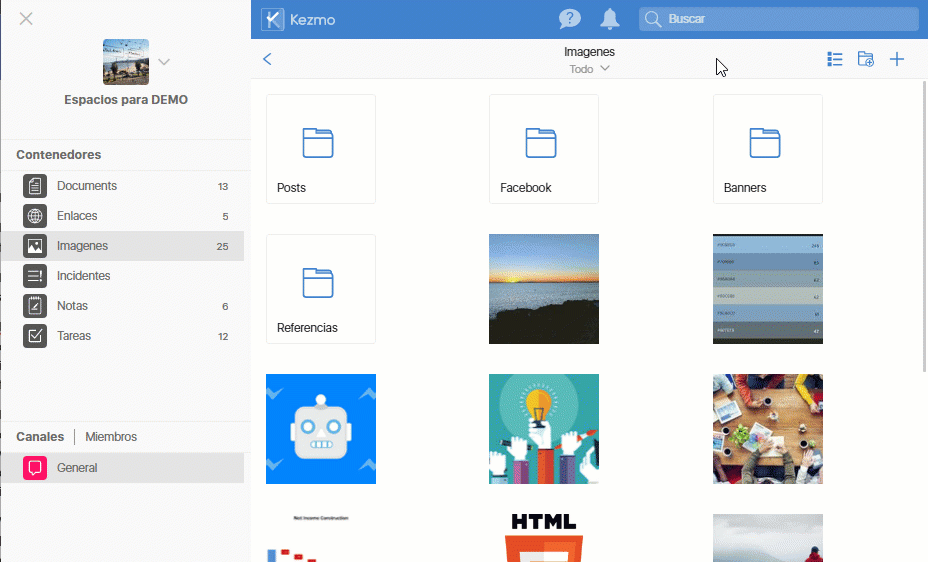This screenshot has width=928, height=562.
Task: Click the Tareas checkbox icon
Action: click(x=35, y=336)
